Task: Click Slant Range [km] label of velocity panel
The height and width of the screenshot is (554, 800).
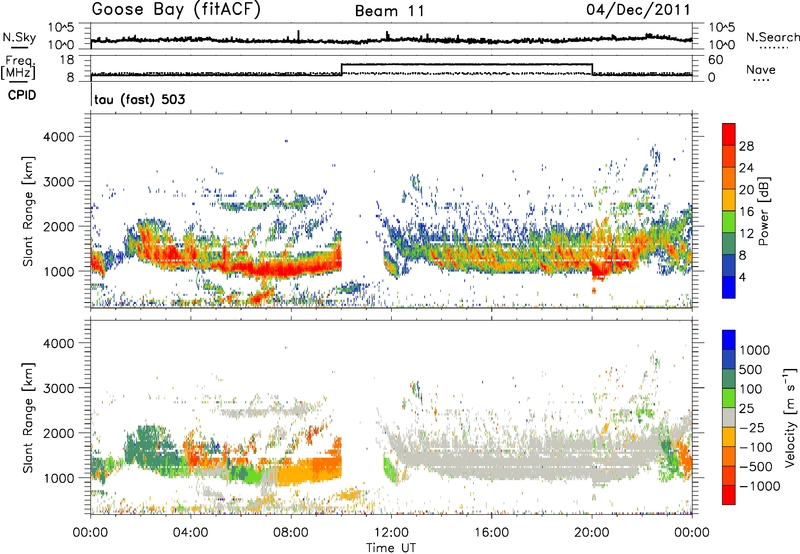Action: tap(28, 417)
